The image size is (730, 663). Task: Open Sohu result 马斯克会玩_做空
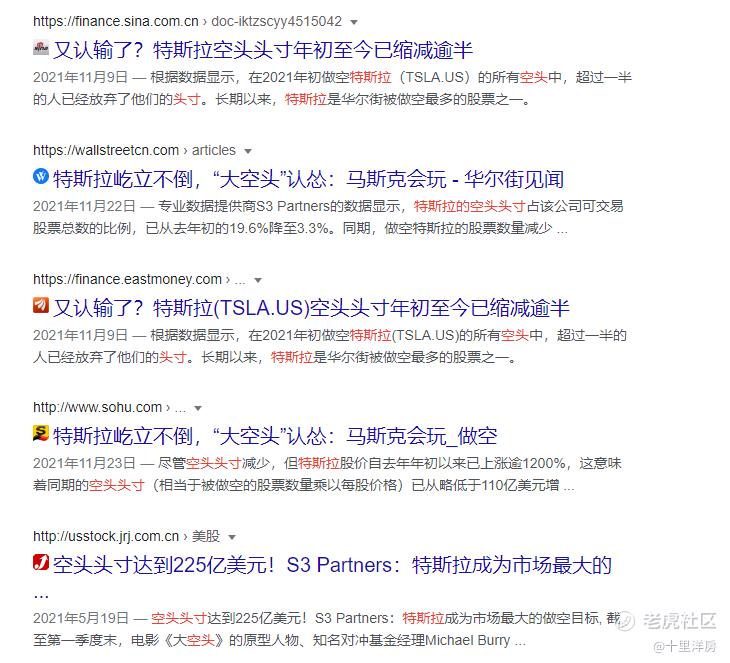pos(275,436)
